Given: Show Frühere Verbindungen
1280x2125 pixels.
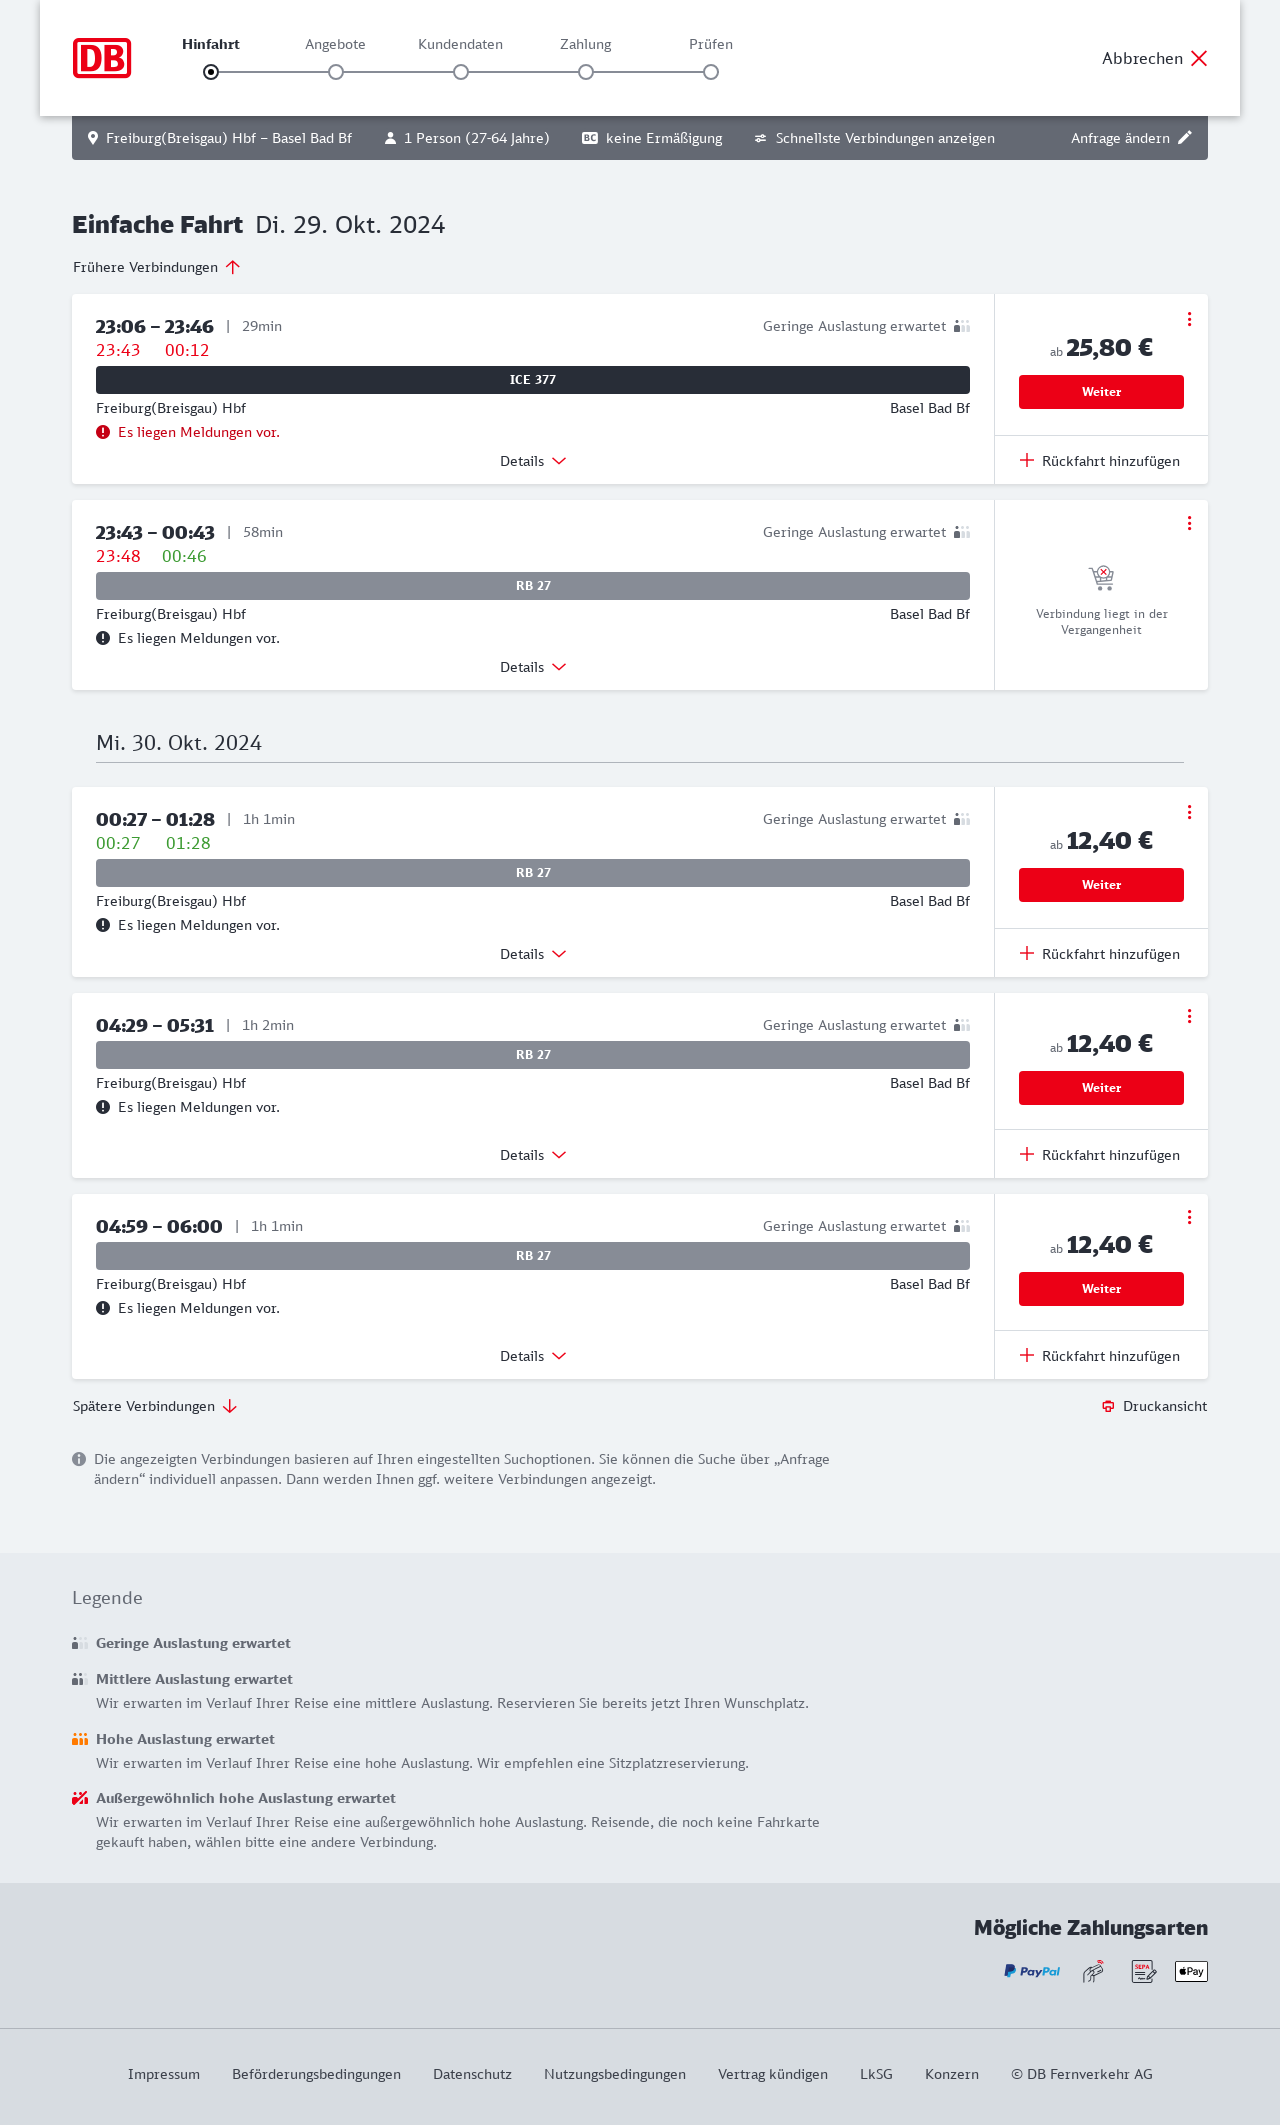Looking at the screenshot, I should click(156, 267).
